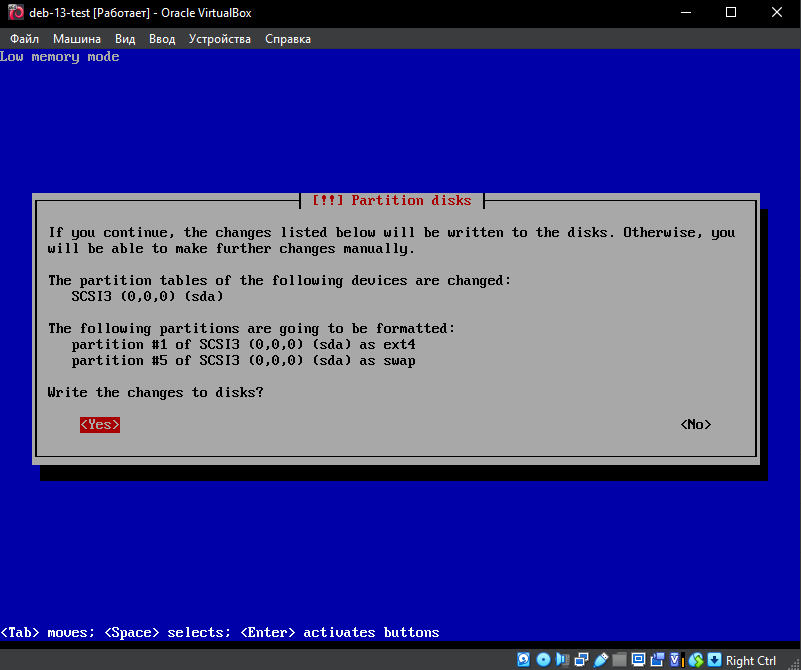Open the display settings status icon
The height and width of the screenshot is (670, 801).
pos(639,660)
